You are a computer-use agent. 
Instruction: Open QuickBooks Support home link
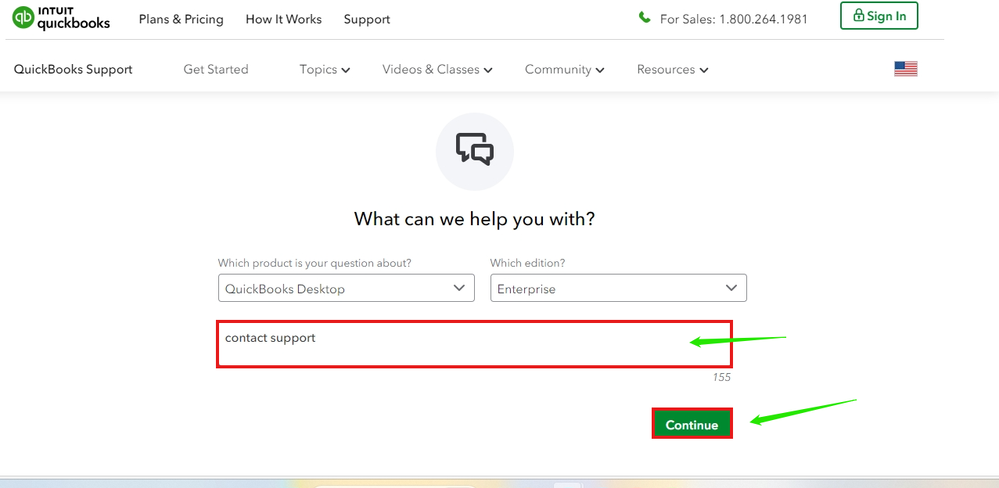tap(73, 69)
